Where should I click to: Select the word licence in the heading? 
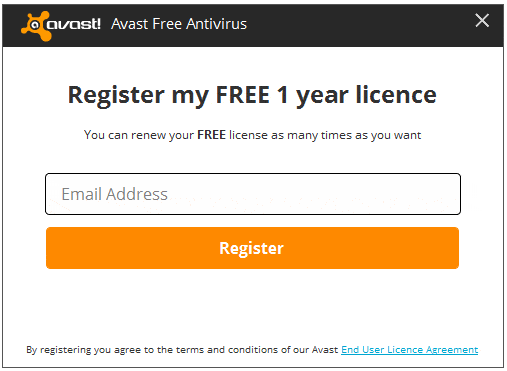(396, 94)
